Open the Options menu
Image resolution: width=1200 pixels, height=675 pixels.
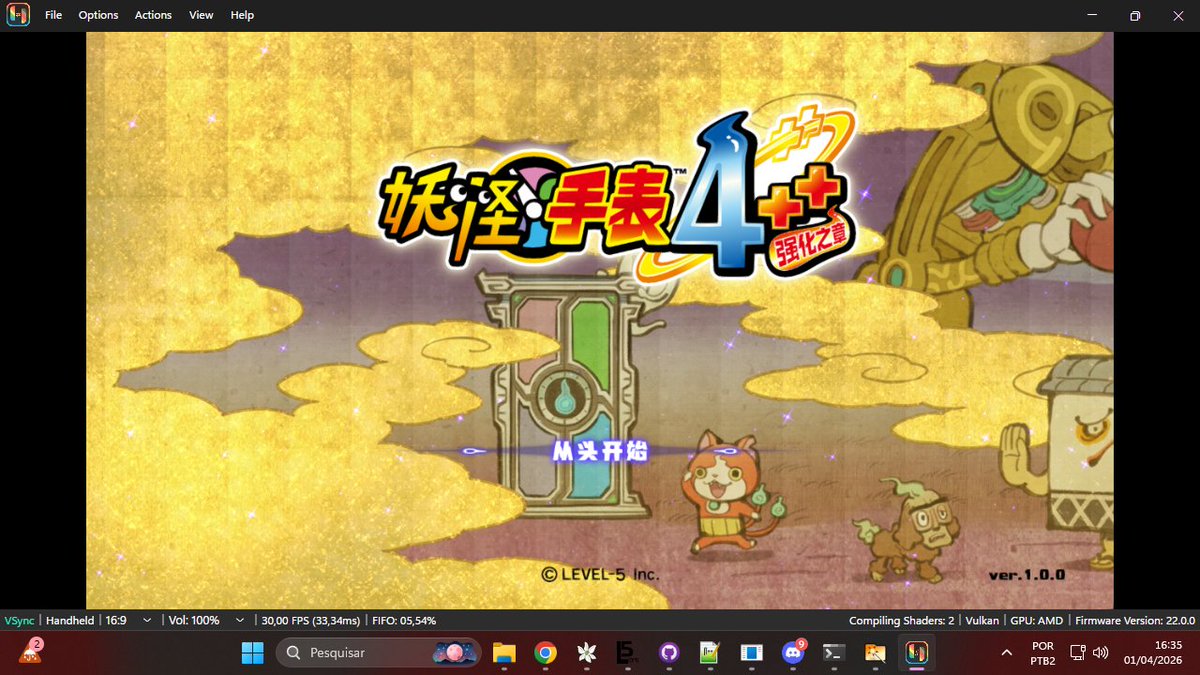click(98, 15)
